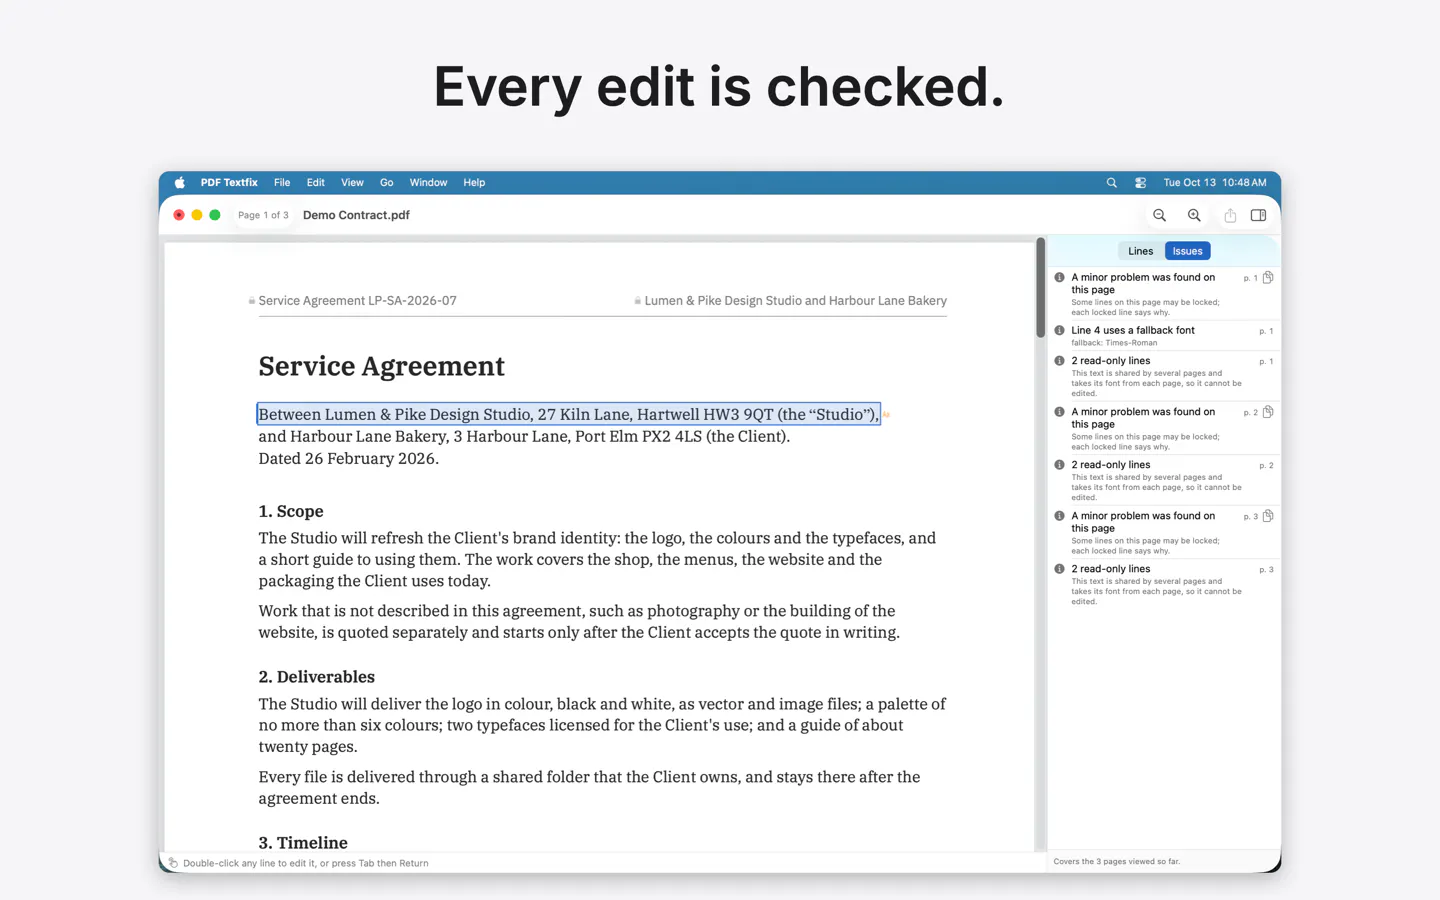Click the hand hint icon in the status bar
The image size is (1440, 900).
[x=173, y=863]
